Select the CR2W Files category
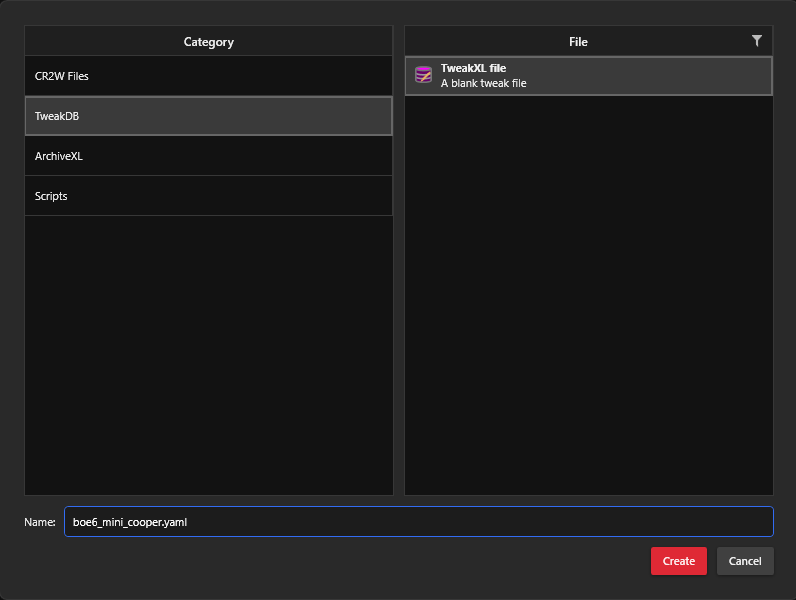The width and height of the screenshot is (796, 600). pos(208,76)
